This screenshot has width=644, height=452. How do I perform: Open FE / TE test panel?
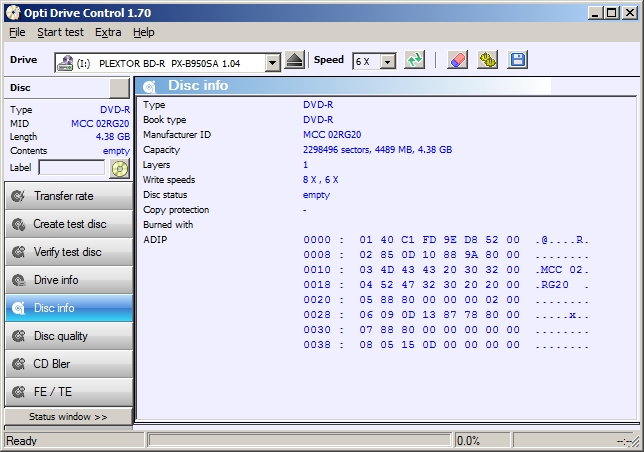tap(69, 392)
